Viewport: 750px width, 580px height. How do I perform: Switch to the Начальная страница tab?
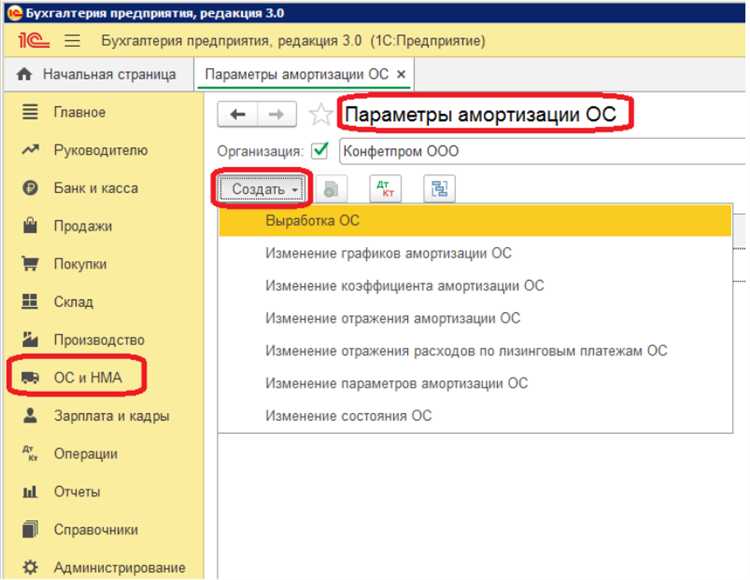99,74
